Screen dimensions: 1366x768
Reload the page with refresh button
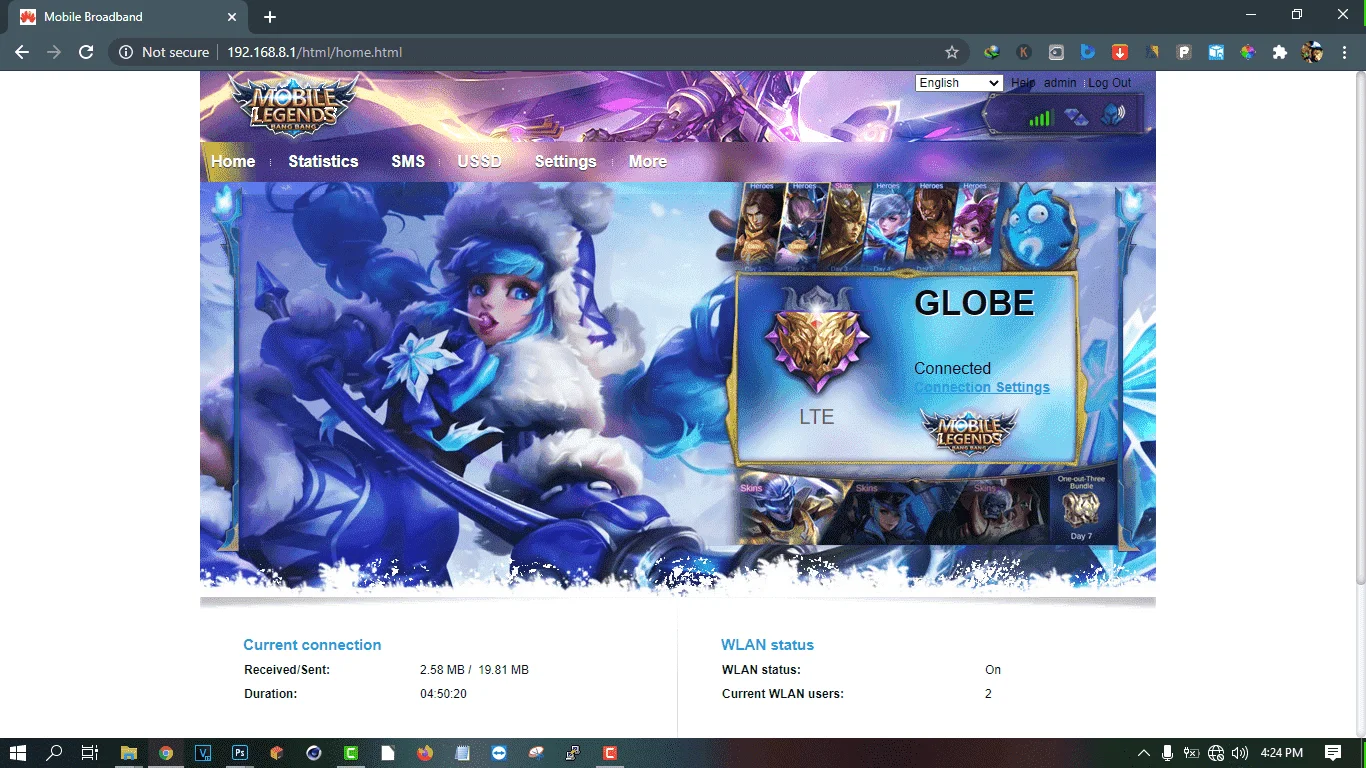click(86, 52)
